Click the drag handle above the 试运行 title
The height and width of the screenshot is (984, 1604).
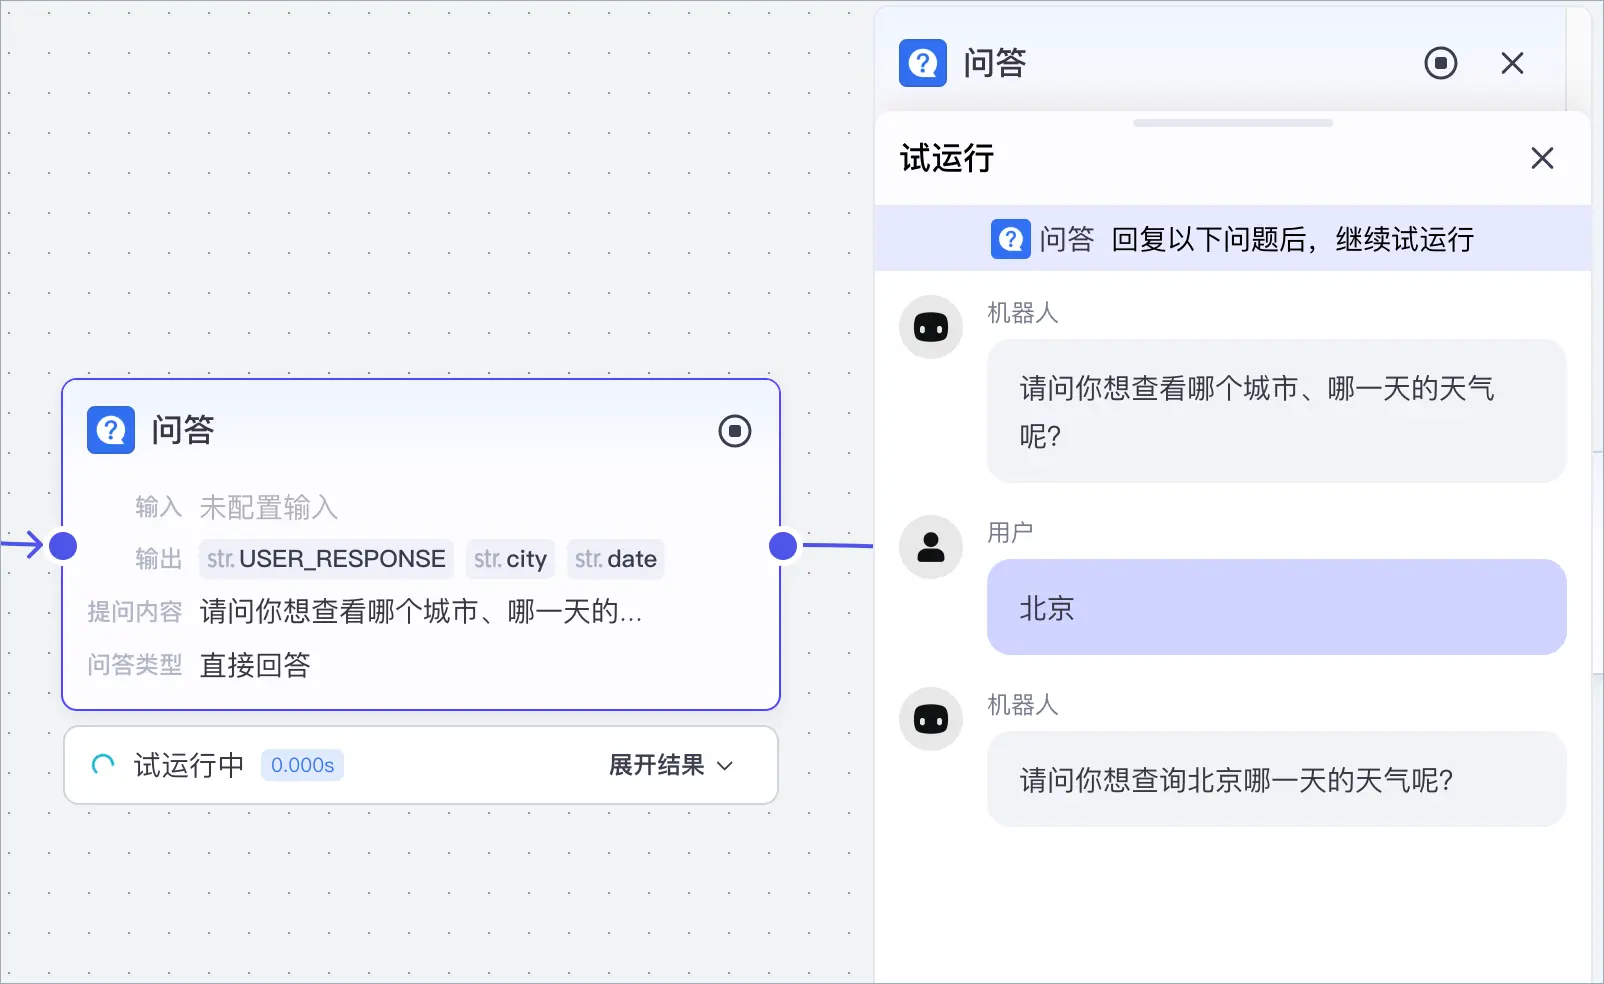click(x=1233, y=123)
